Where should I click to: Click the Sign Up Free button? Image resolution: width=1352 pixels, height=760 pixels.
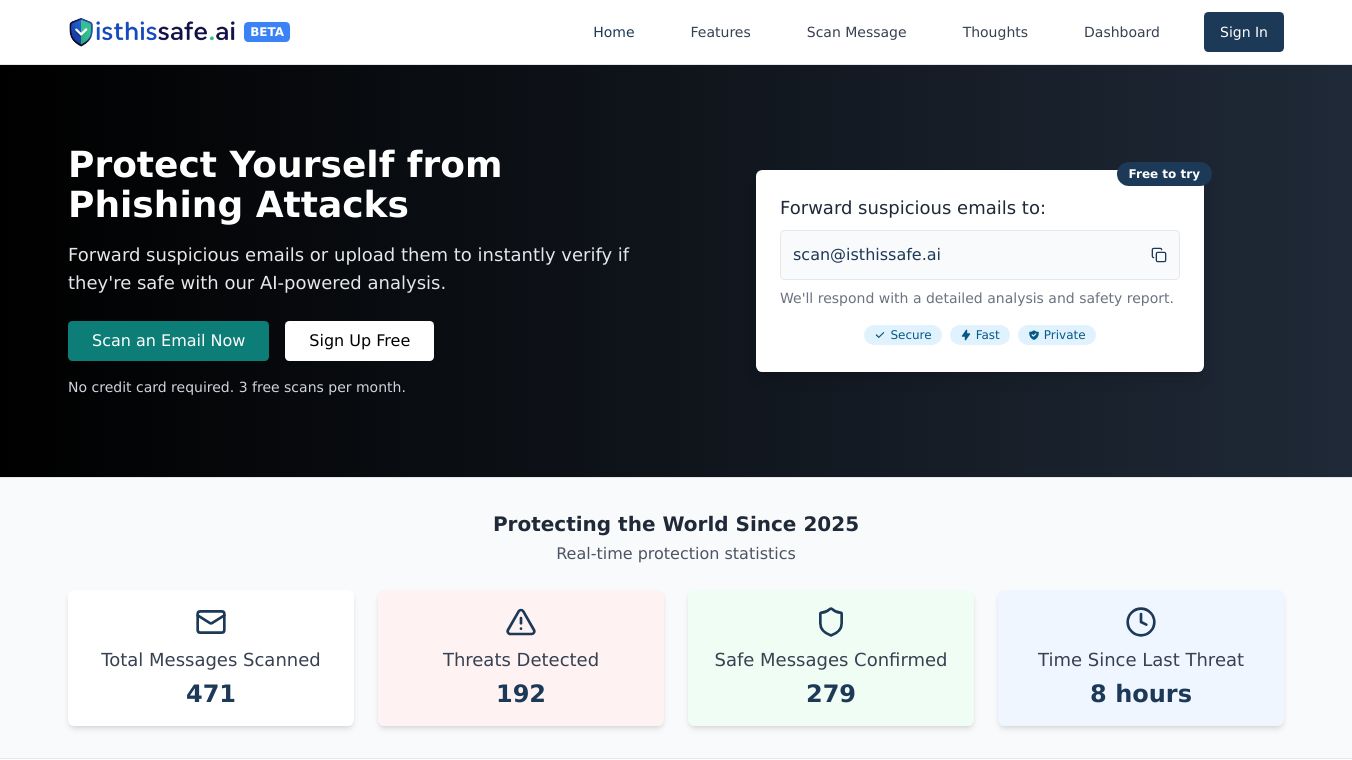(x=359, y=341)
